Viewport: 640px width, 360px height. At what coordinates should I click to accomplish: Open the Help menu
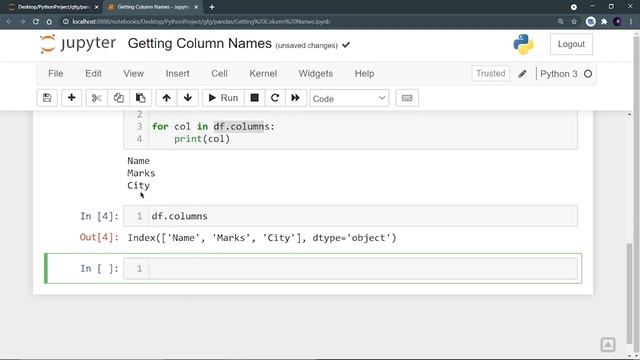tap(364, 73)
